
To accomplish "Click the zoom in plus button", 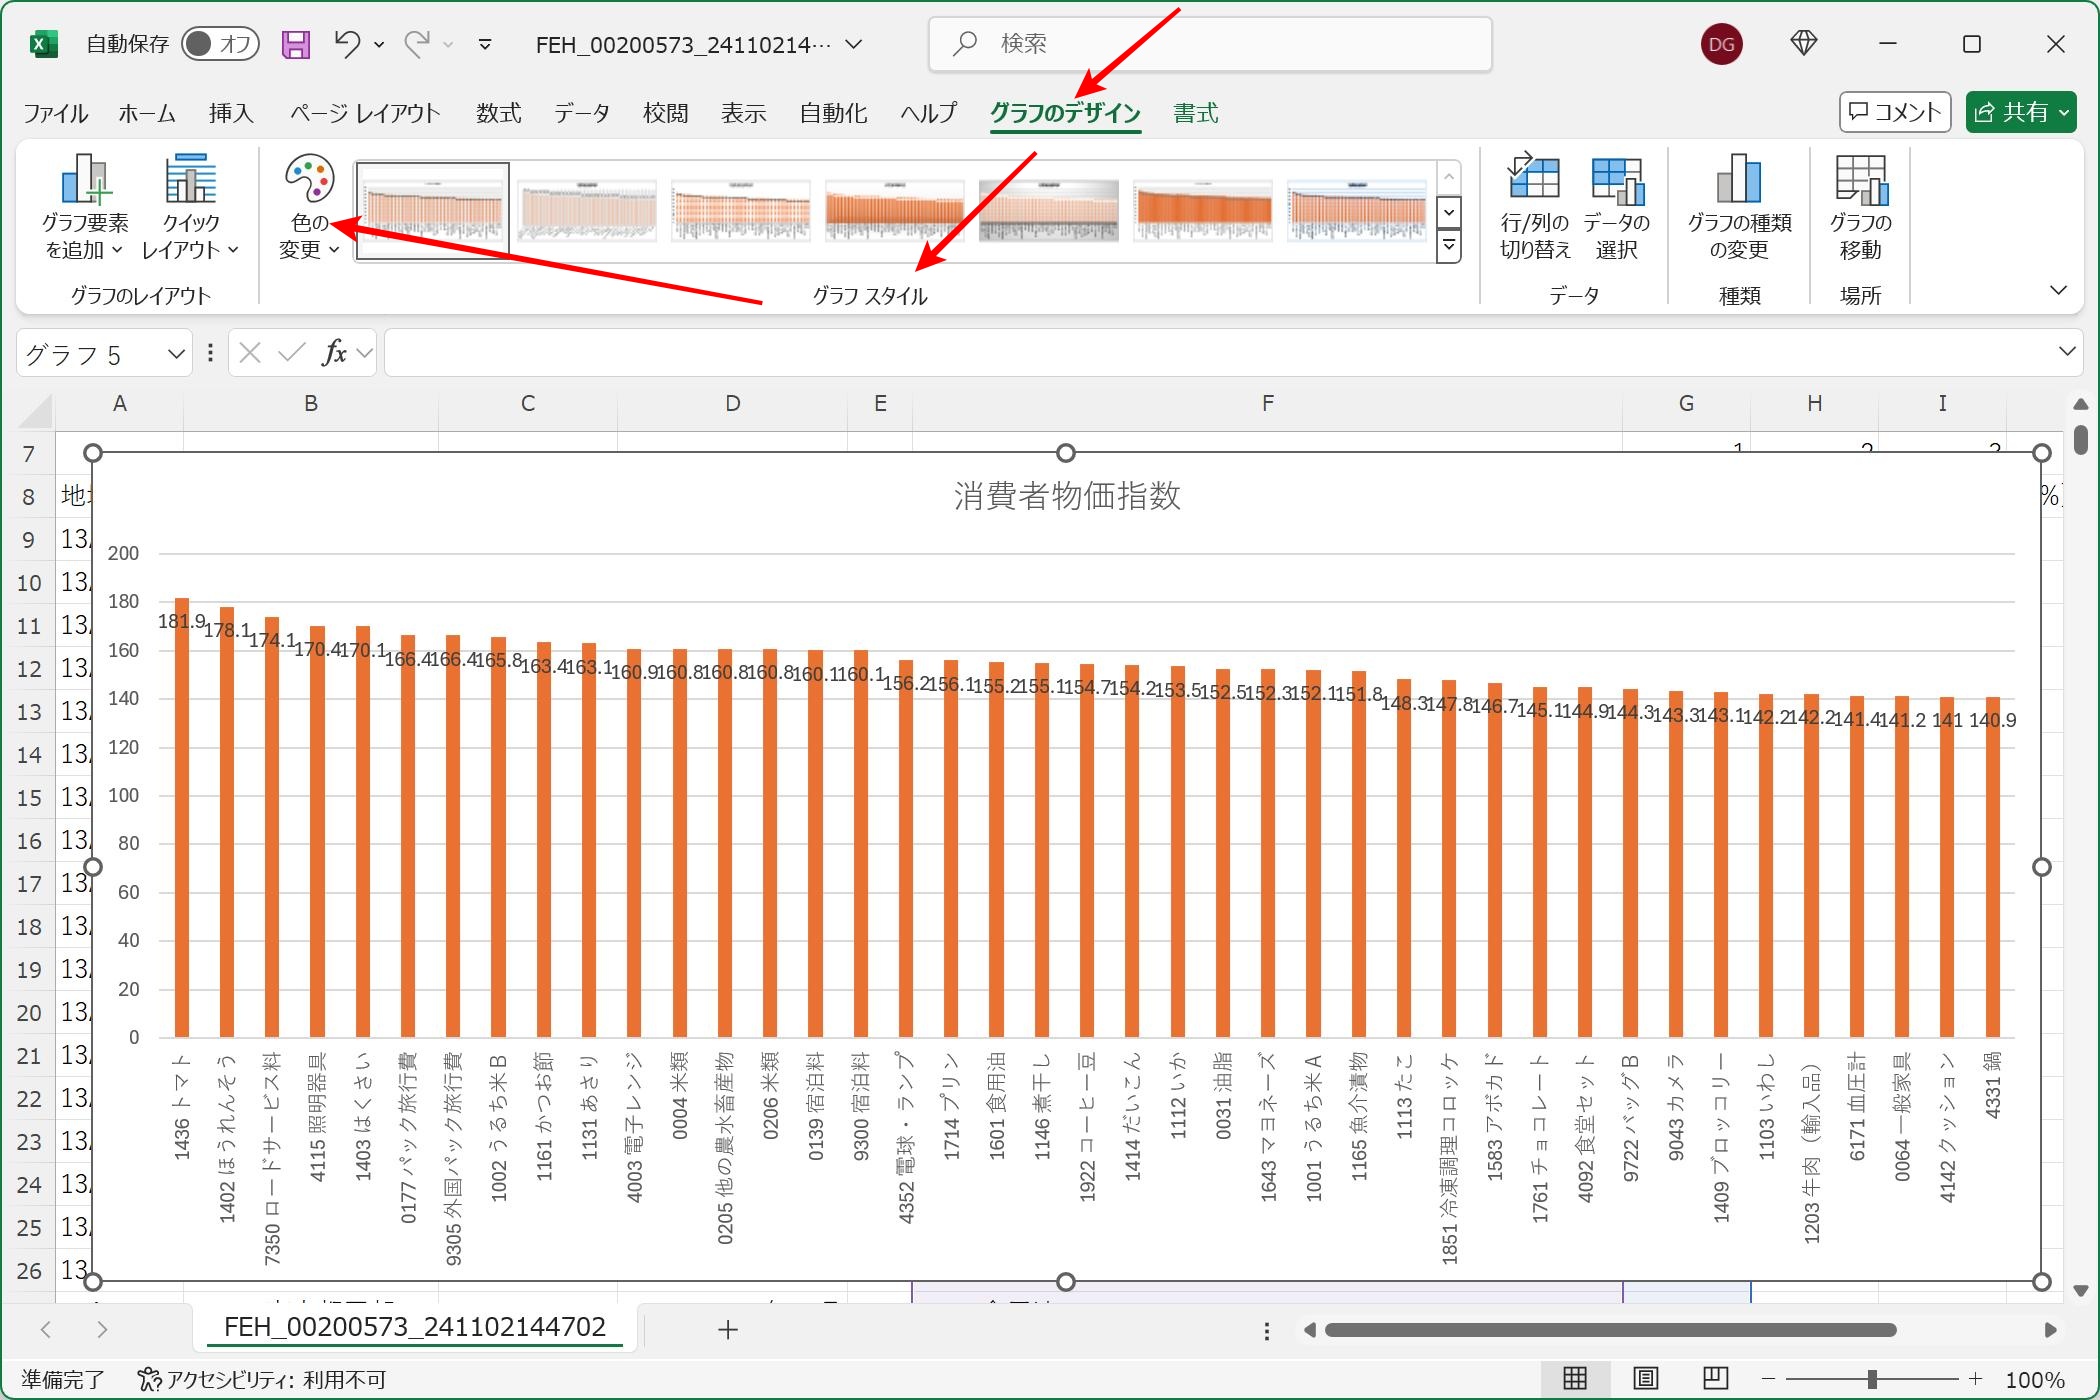I will [x=1975, y=1380].
